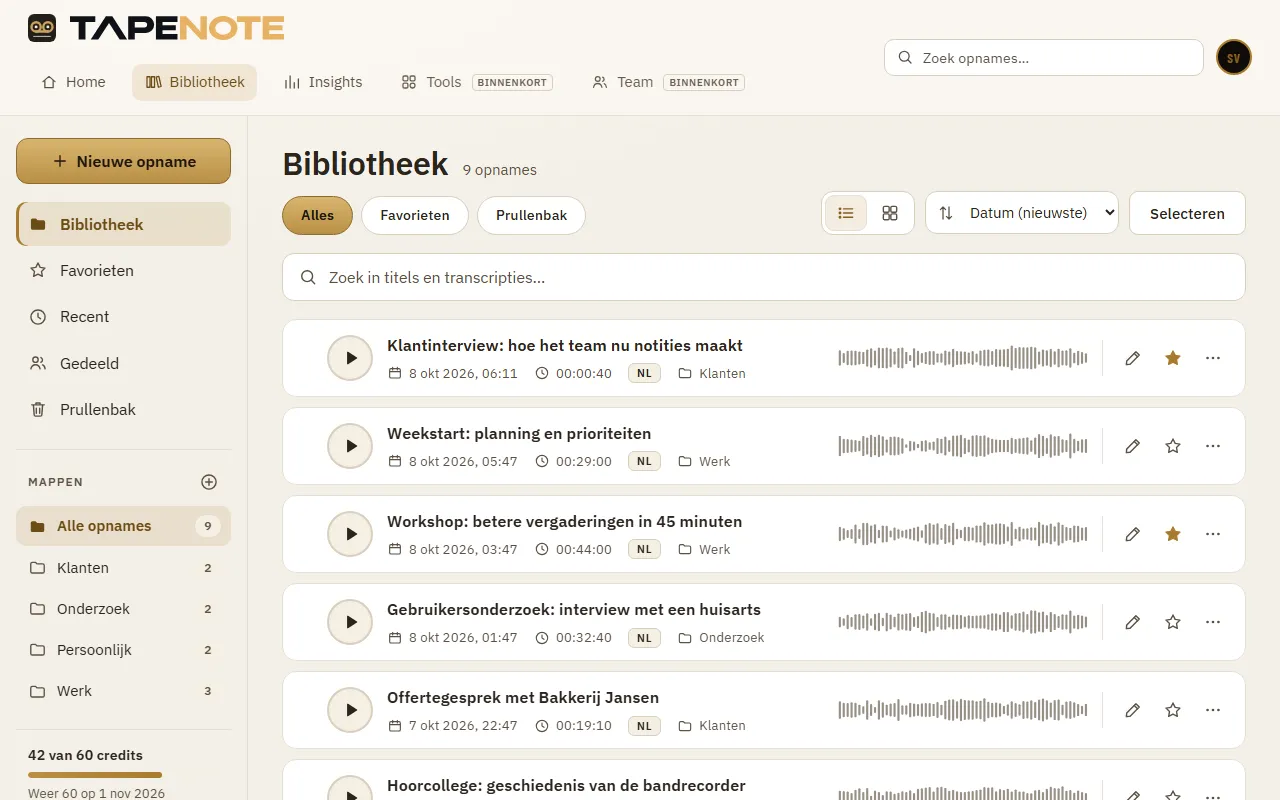Image resolution: width=1280 pixels, height=800 pixels.
Task: Open the Home tab
Action: click(x=73, y=82)
